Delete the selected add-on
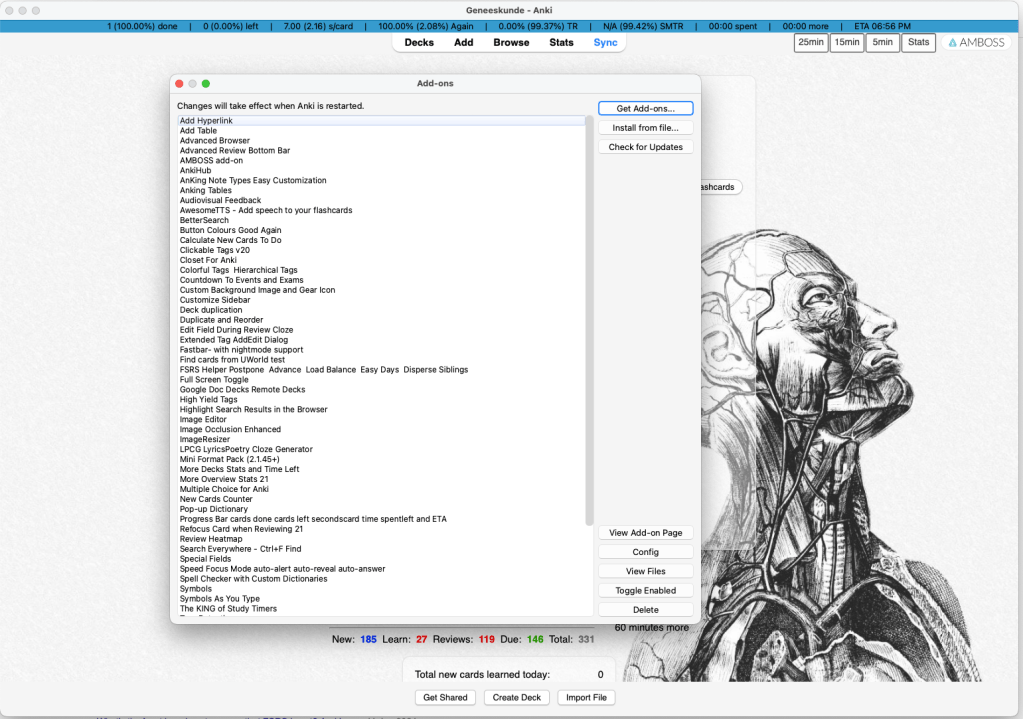Screen dimensions: 1023x719 pyautogui.click(x=645, y=609)
